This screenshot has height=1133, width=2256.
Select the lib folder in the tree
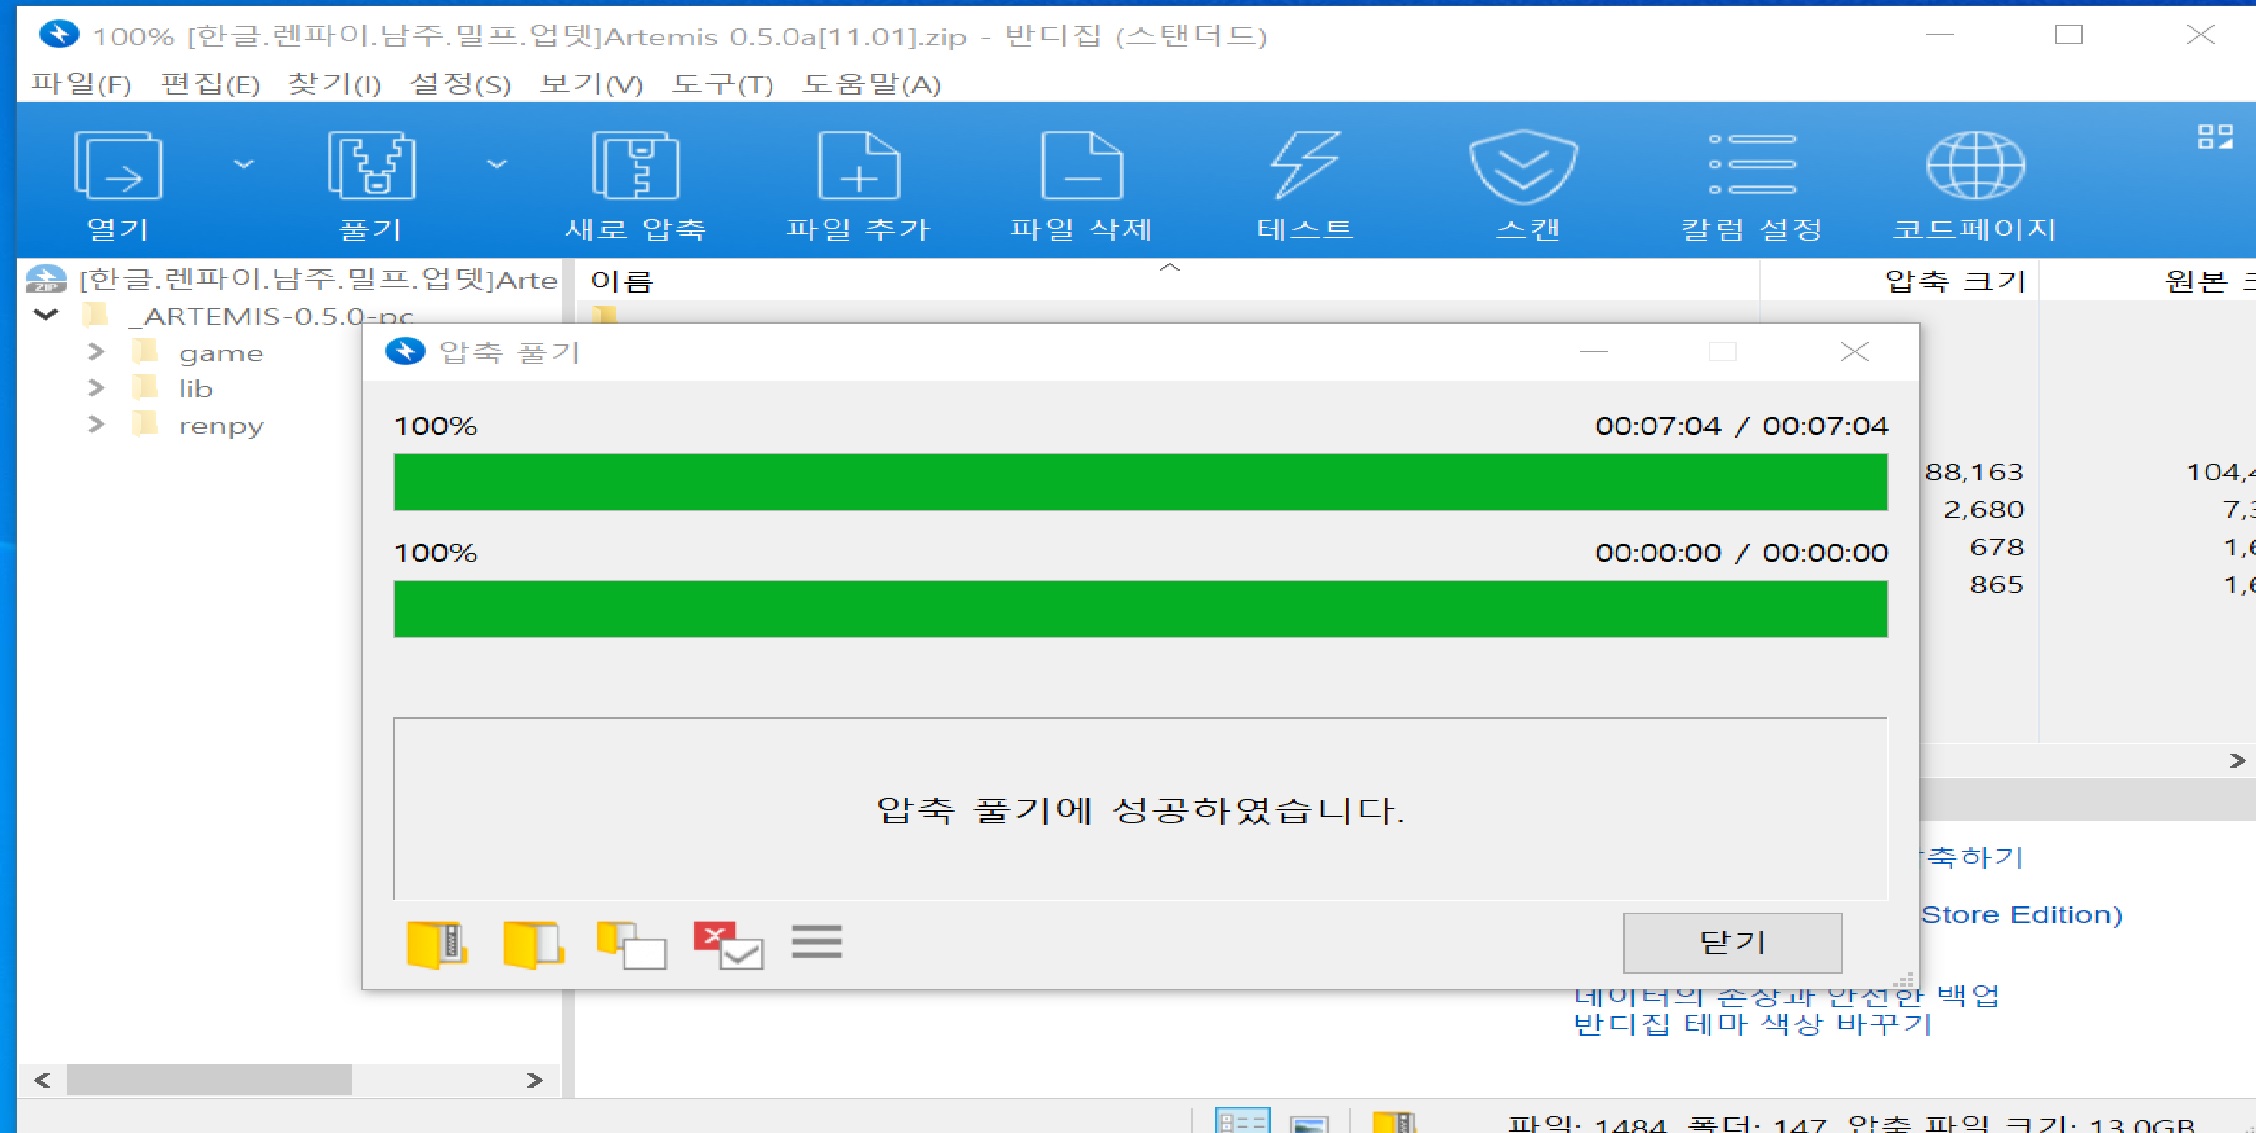point(196,388)
